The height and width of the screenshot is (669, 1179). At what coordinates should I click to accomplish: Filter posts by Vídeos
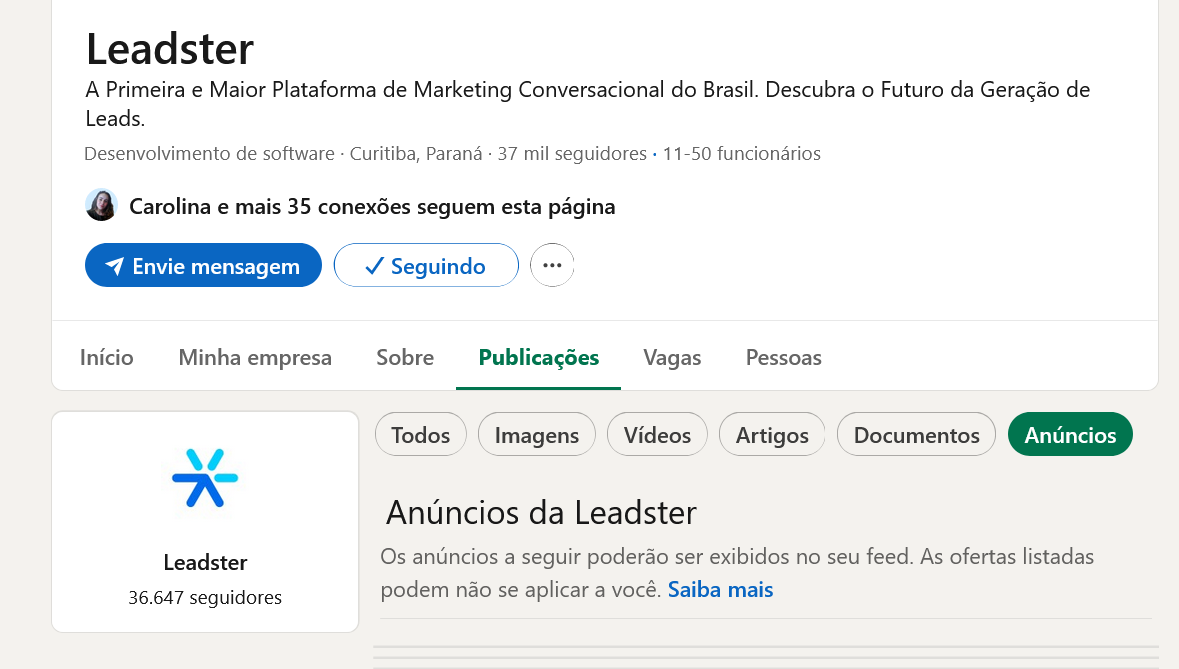pos(657,434)
